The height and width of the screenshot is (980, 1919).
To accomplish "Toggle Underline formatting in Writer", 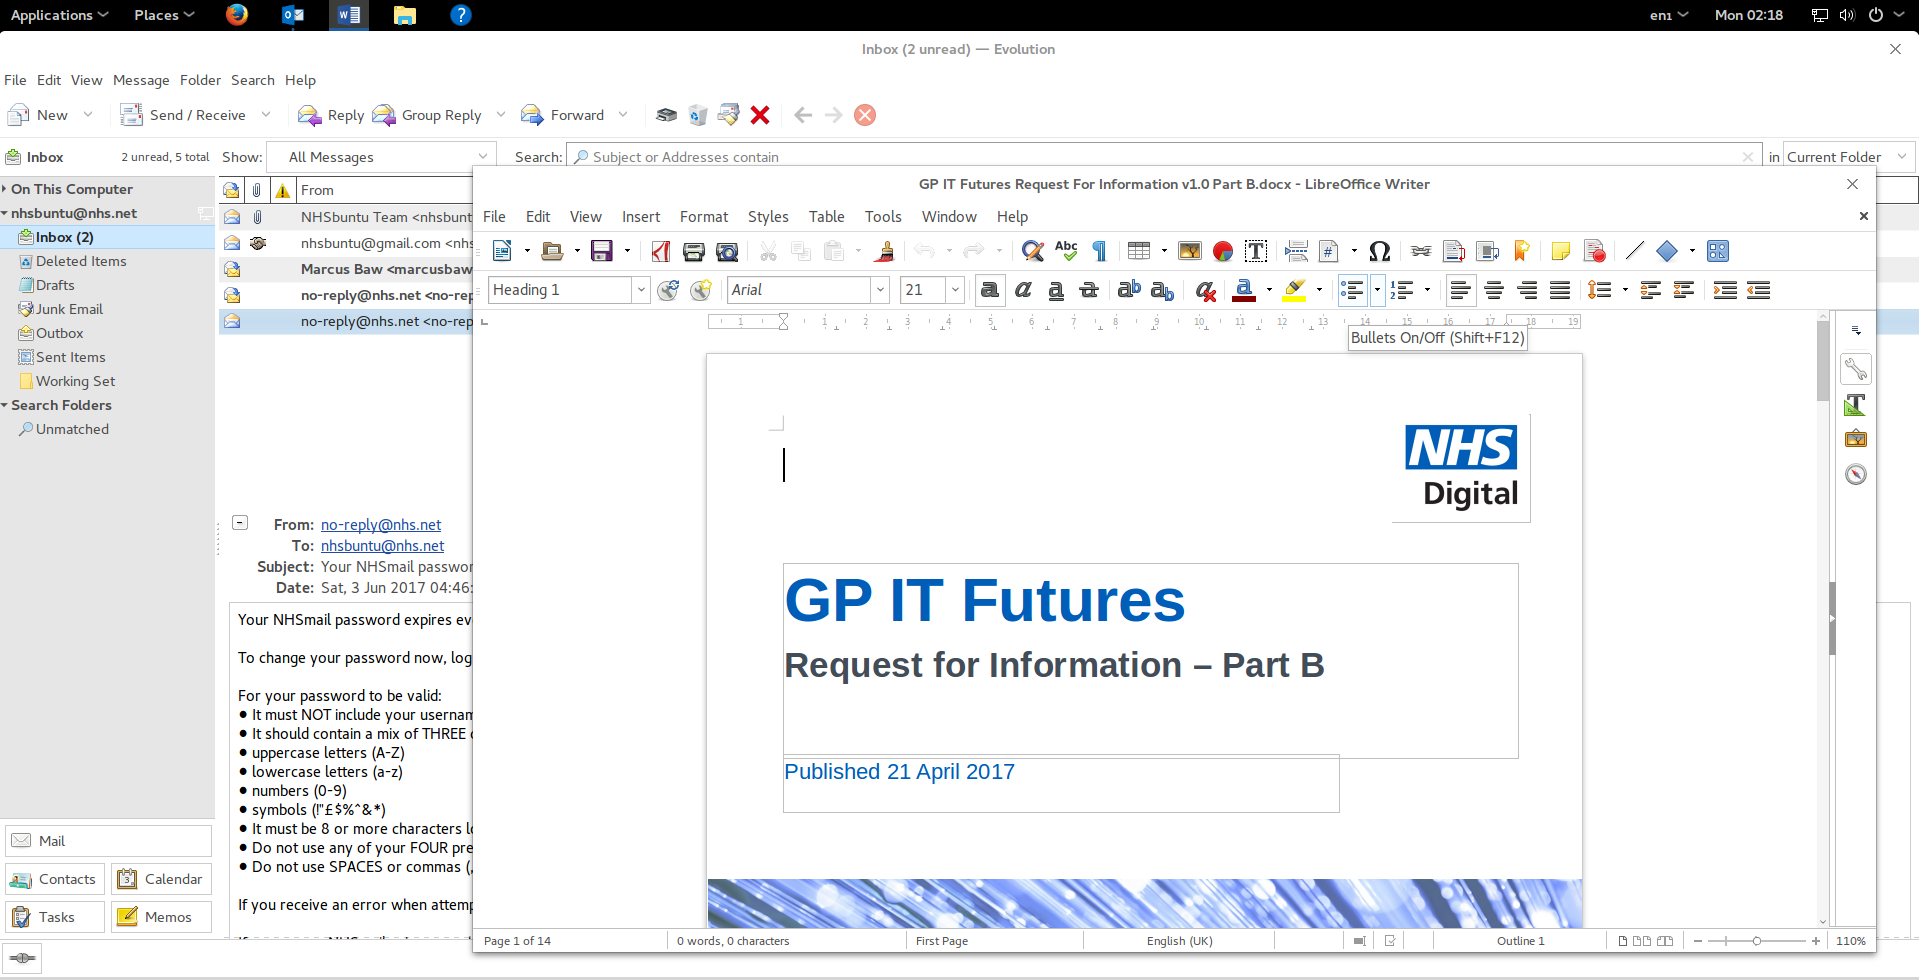I will (1056, 290).
